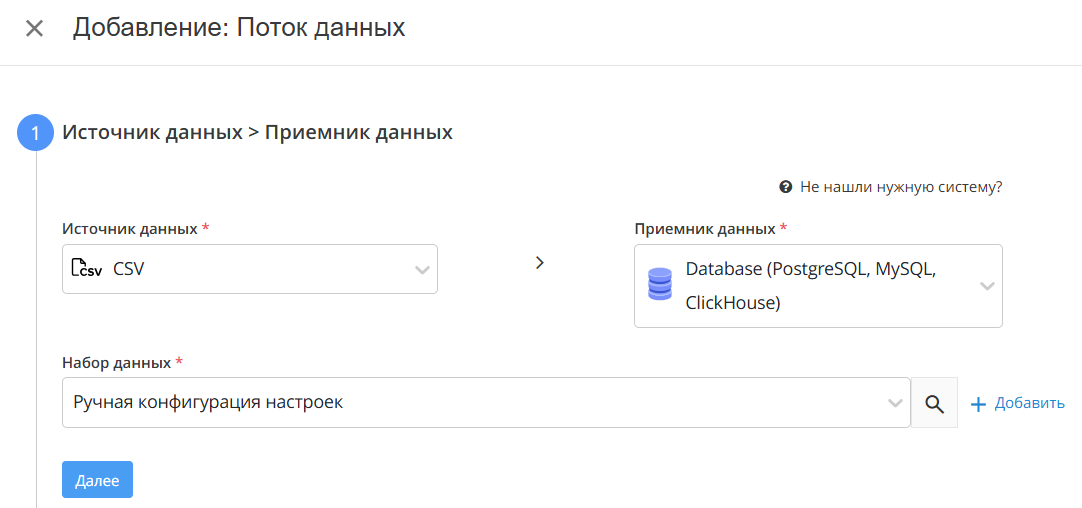
Task: Click the CSV file icon in source field
Action: pos(86,268)
